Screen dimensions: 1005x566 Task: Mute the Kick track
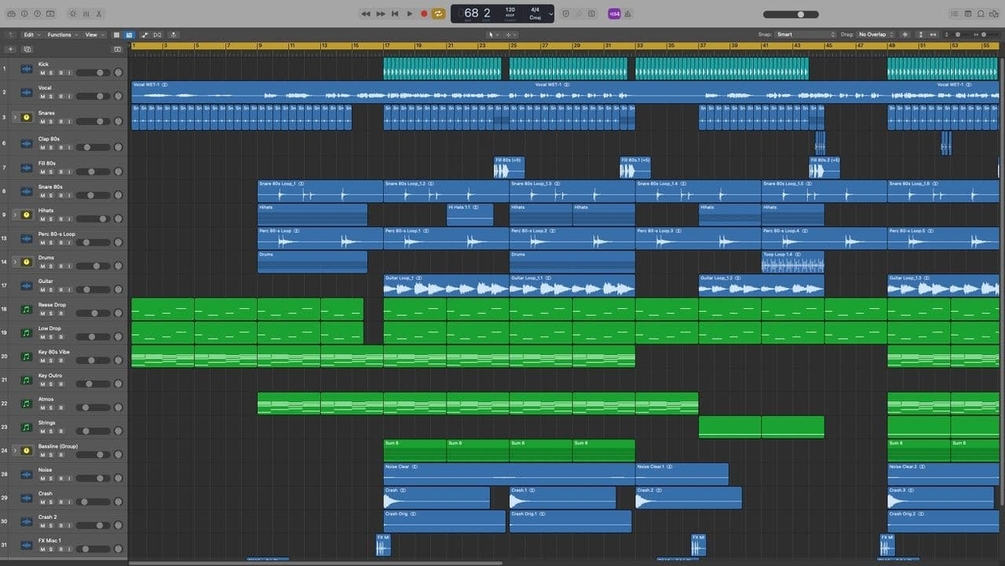pos(43,73)
